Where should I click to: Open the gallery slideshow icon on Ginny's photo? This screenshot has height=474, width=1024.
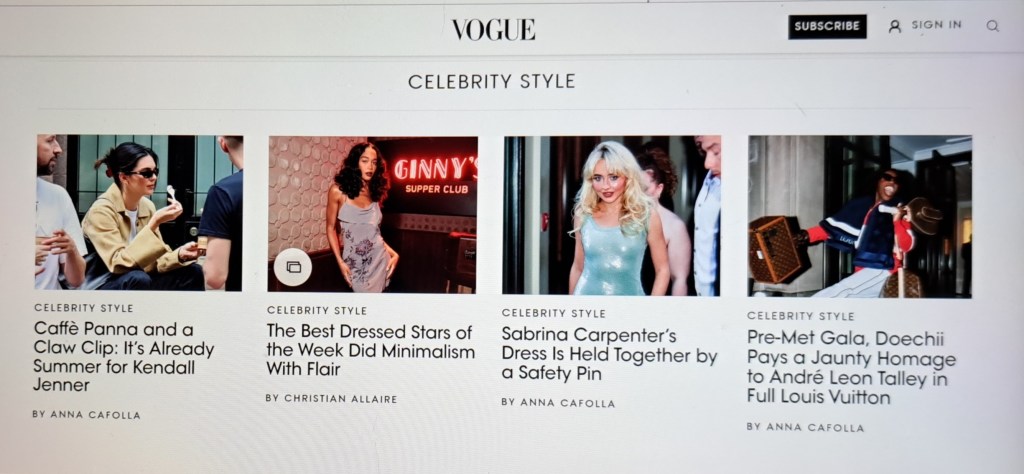click(x=293, y=267)
